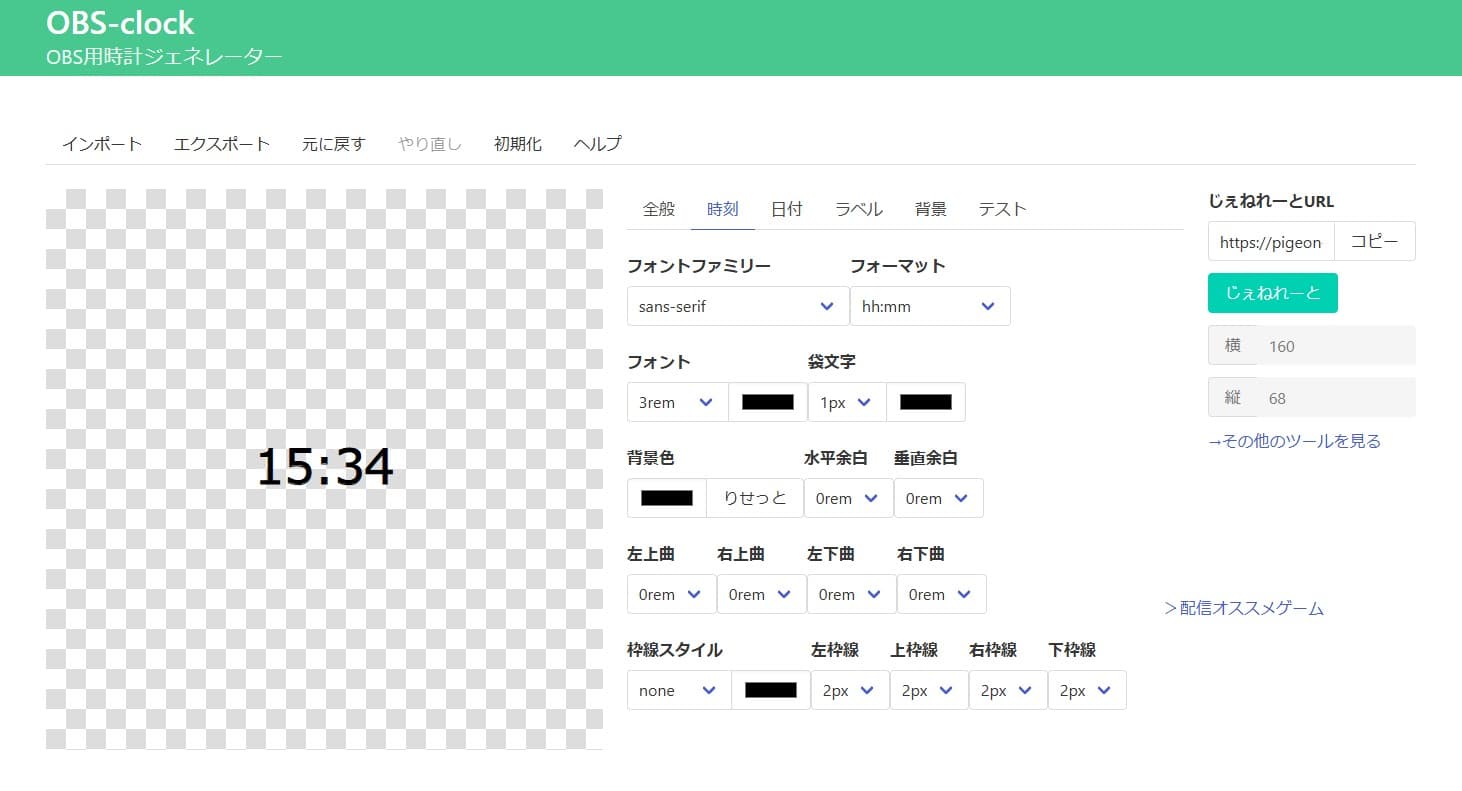Click the りせっと background reset button
The image size is (1462, 791).
tap(754, 498)
